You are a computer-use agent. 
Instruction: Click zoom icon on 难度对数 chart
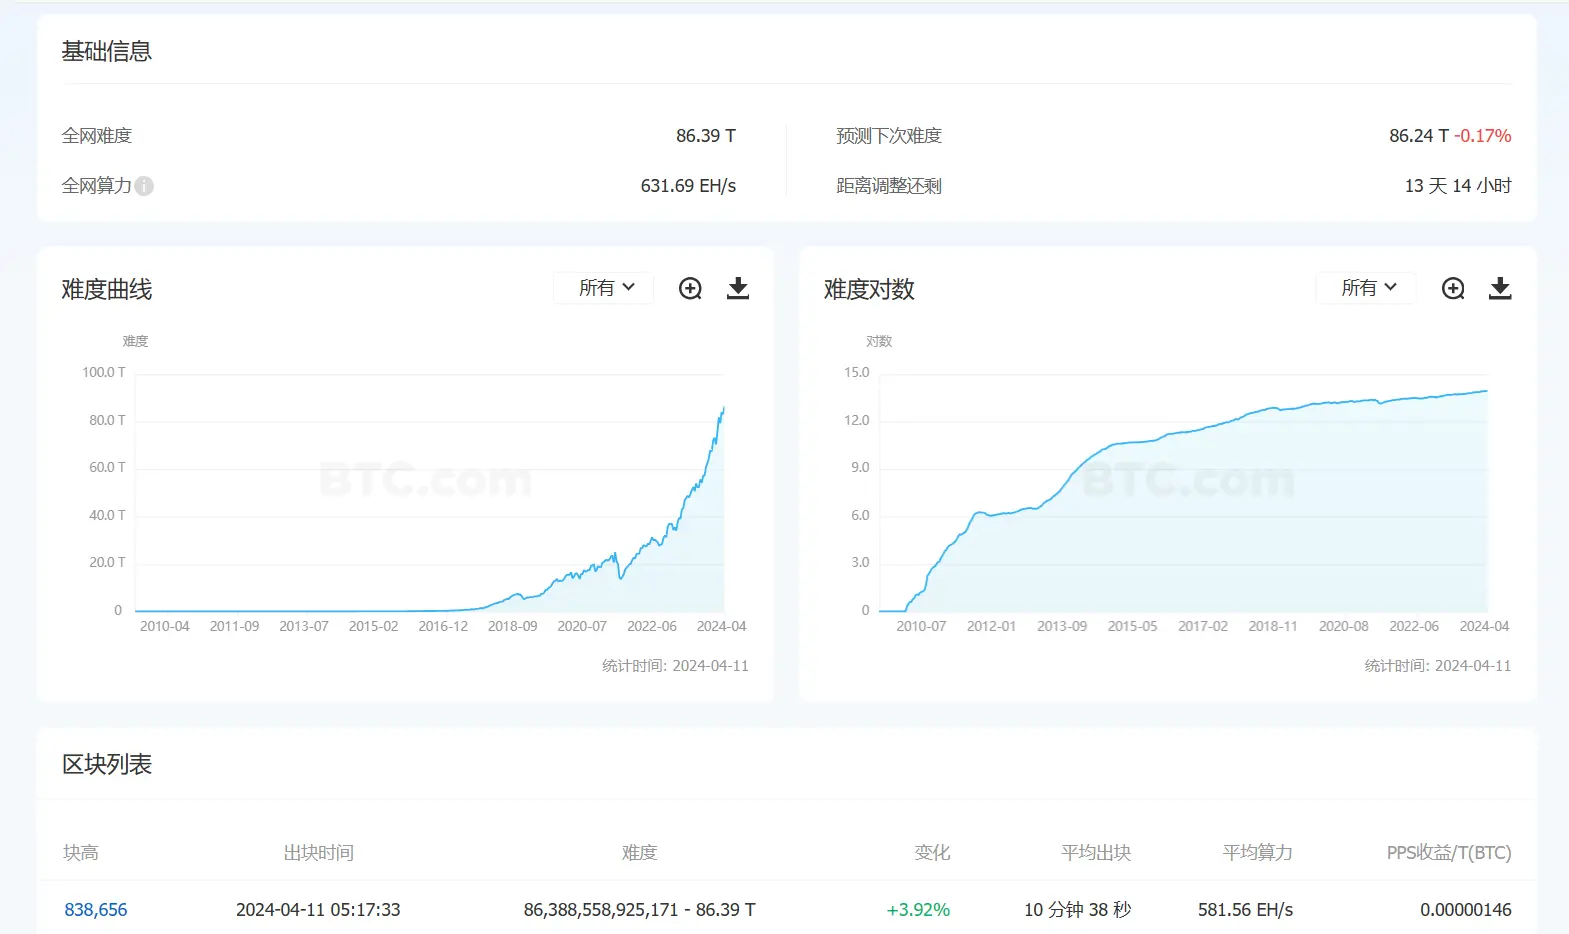(x=1453, y=288)
